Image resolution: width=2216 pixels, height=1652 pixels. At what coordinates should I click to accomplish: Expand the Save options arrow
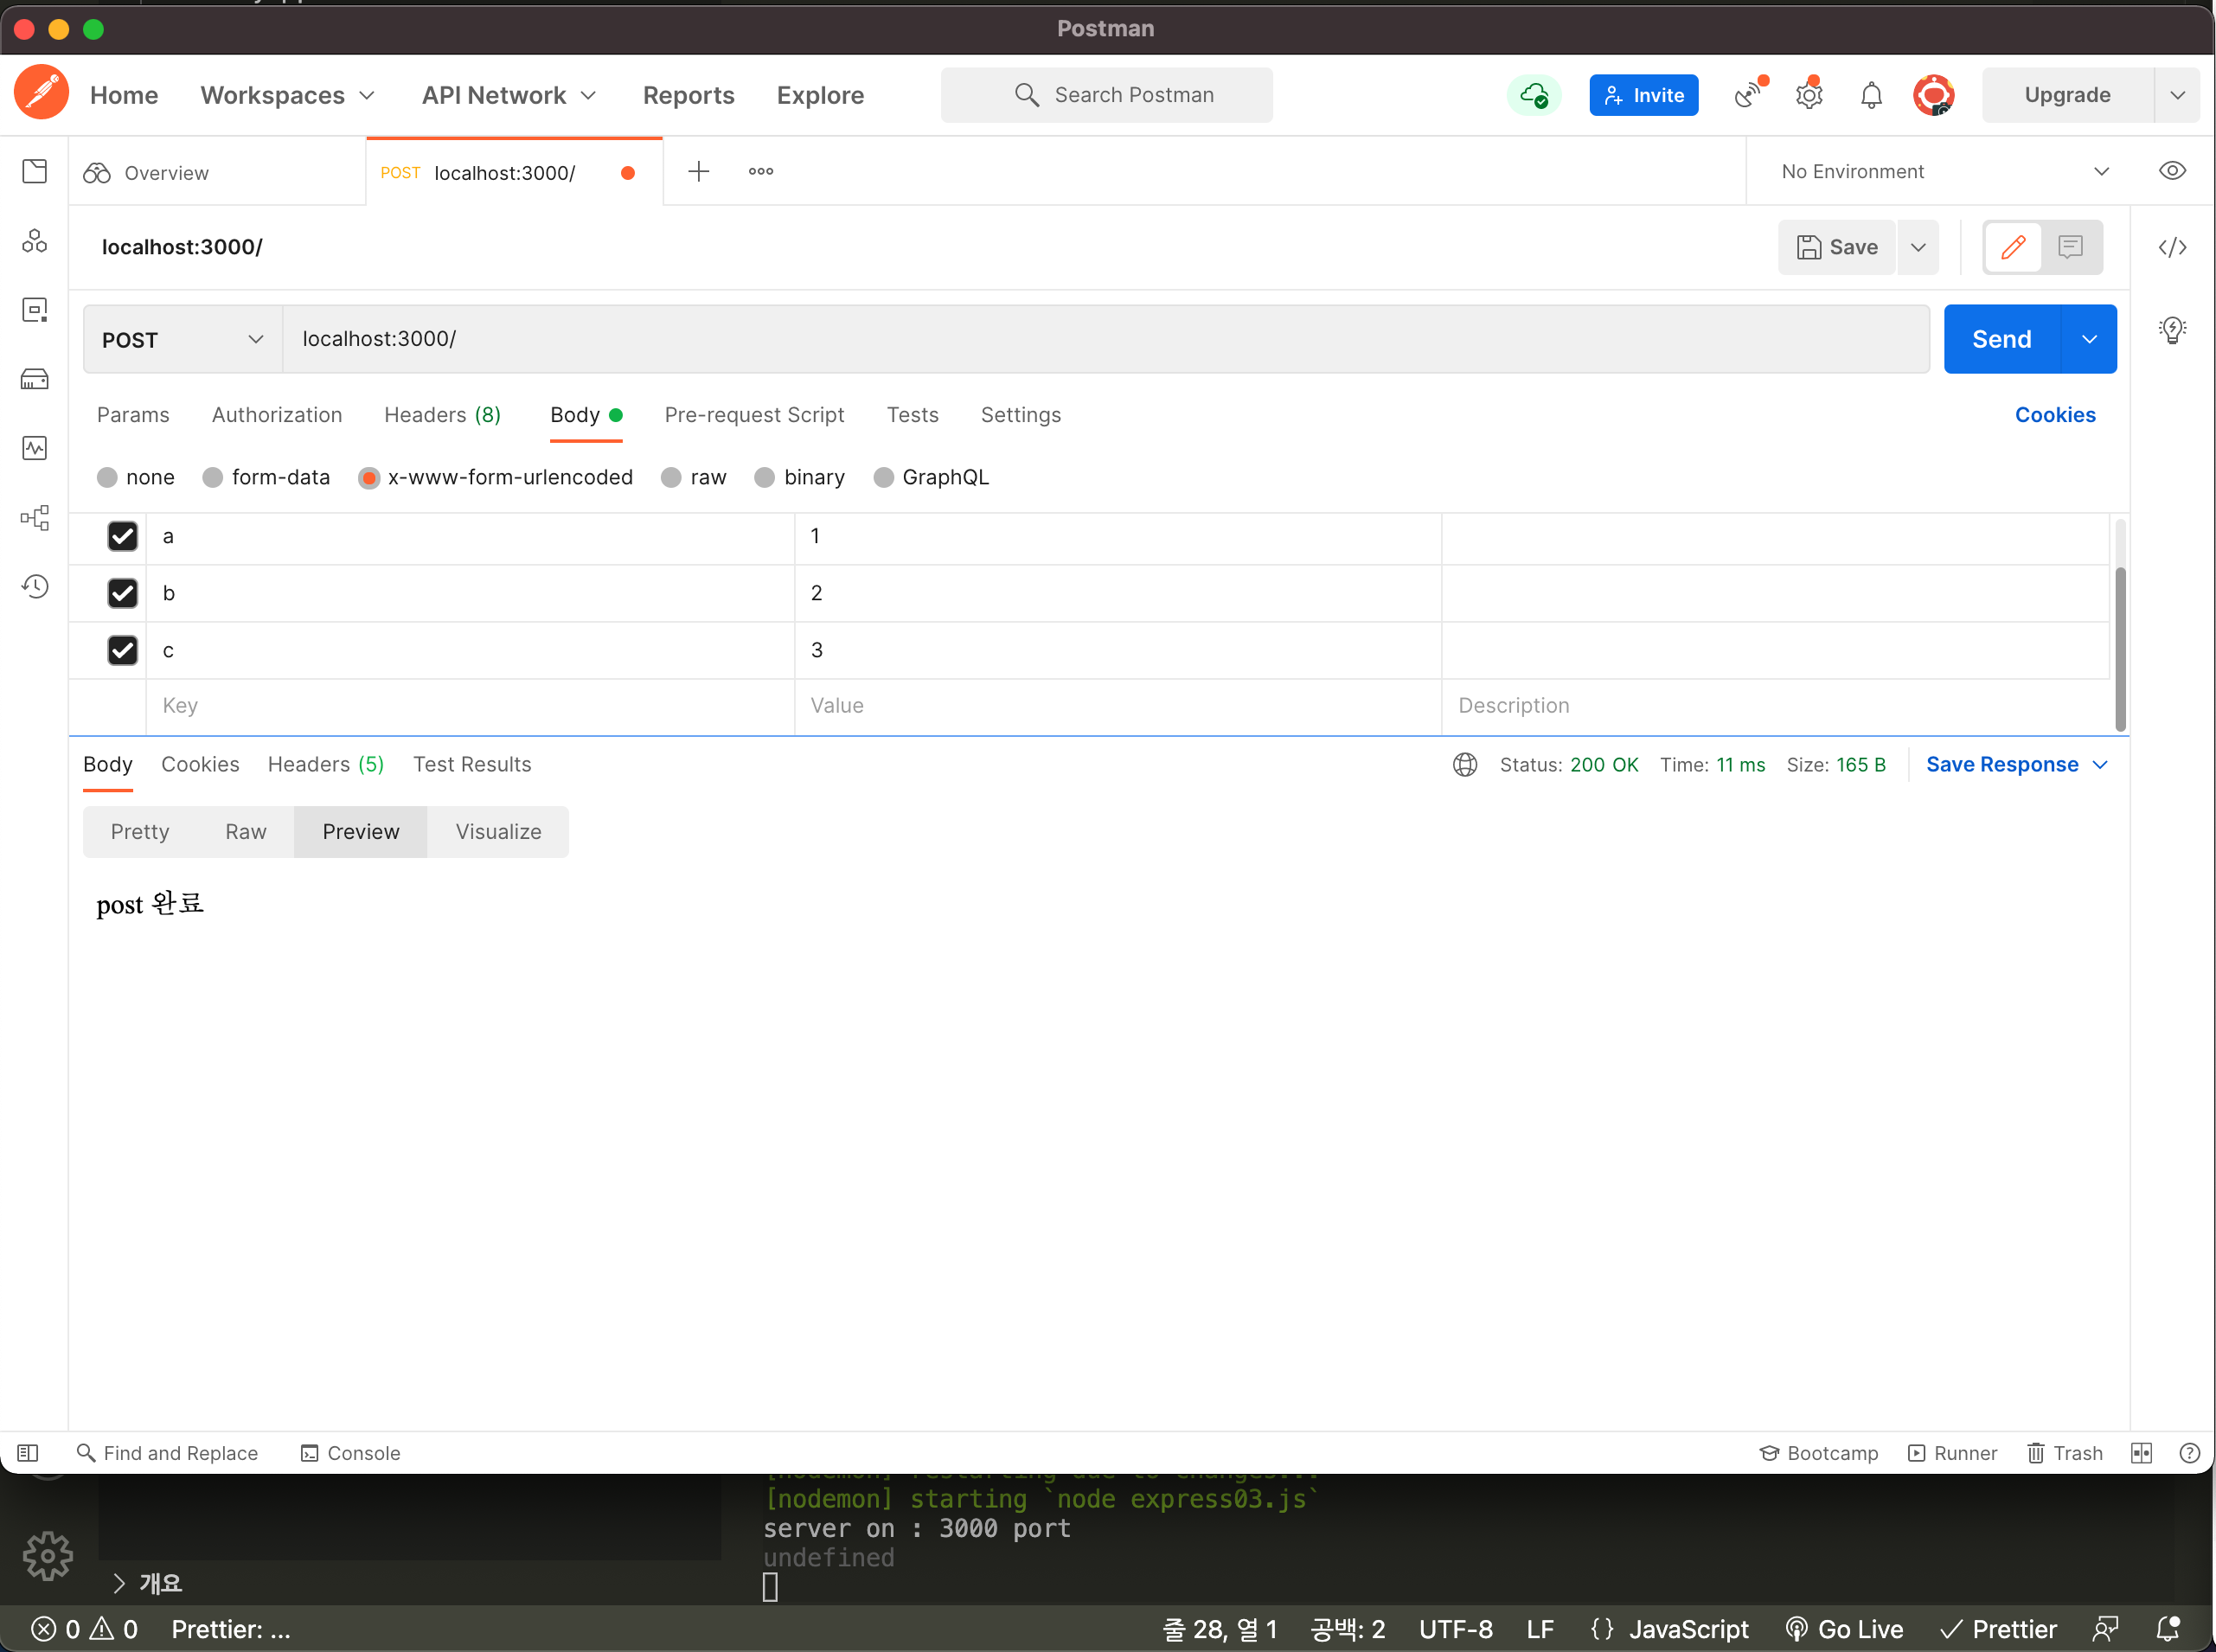[x=1918, y=247]
